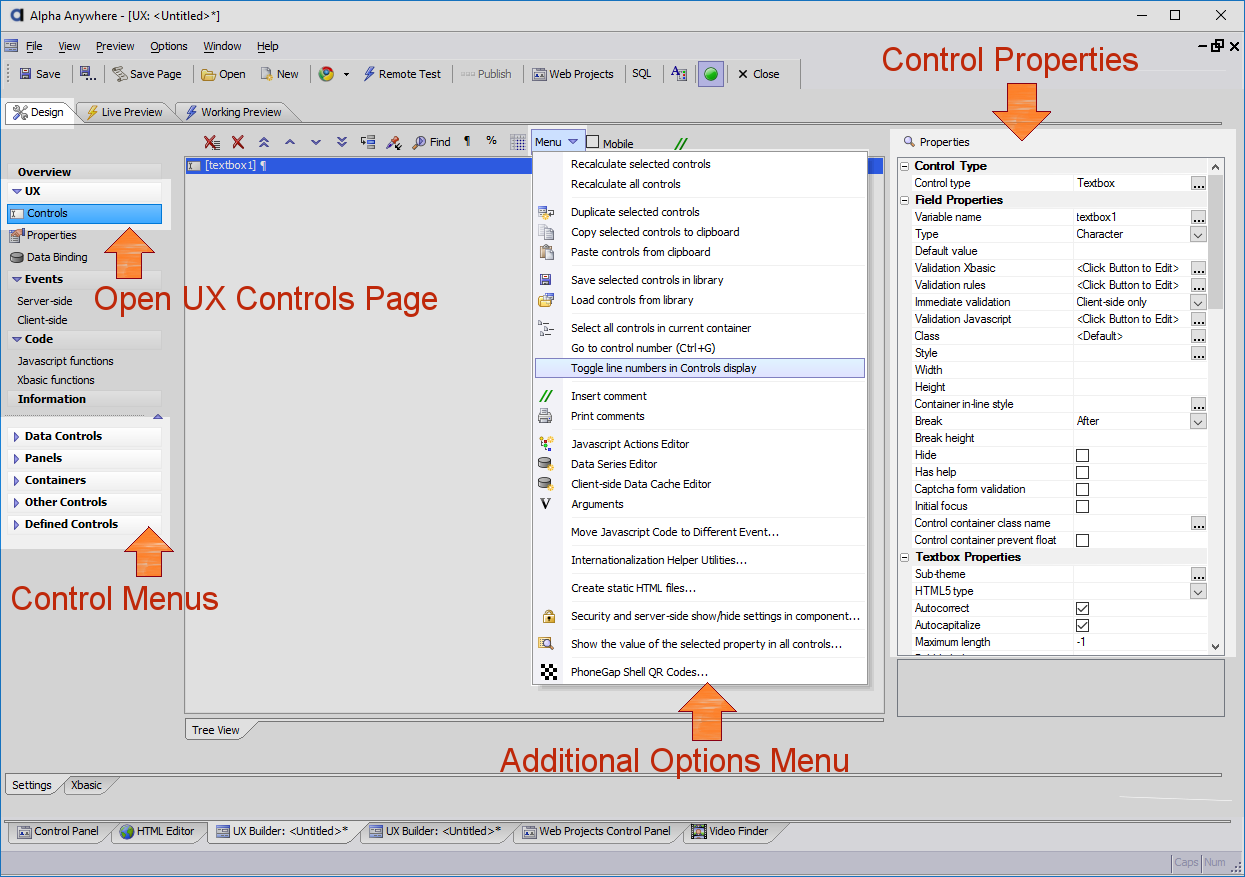This screenshot has width=1245, height=877.
Task: Open the Javascript functions link
Action: tap(65, 361)
